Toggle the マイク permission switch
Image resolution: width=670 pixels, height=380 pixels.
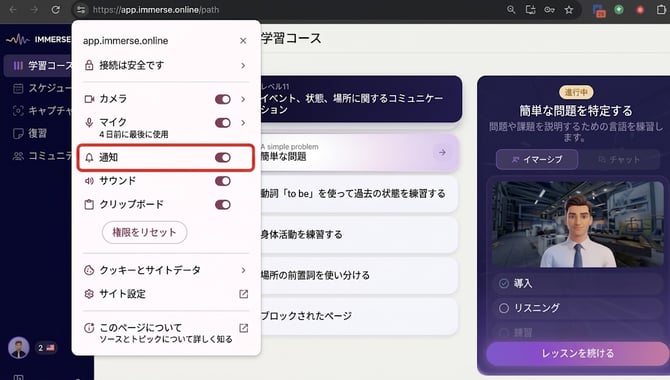tap(223, 123)
